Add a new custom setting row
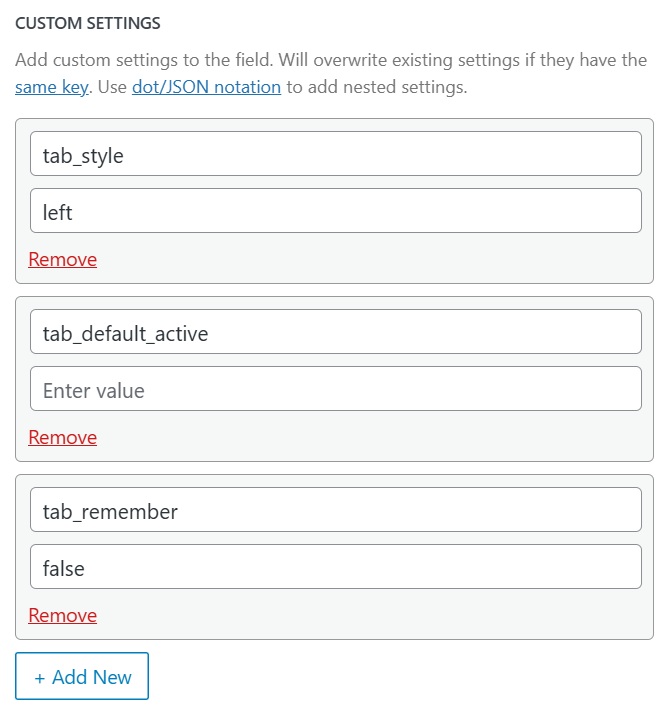This screenshot has width=672, height=706. click(x=82, y=676)
